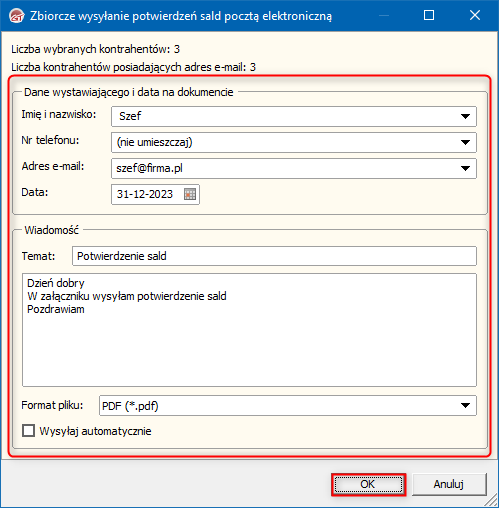Click the PDF (*.pdf) format combo box

pos(288,405)
